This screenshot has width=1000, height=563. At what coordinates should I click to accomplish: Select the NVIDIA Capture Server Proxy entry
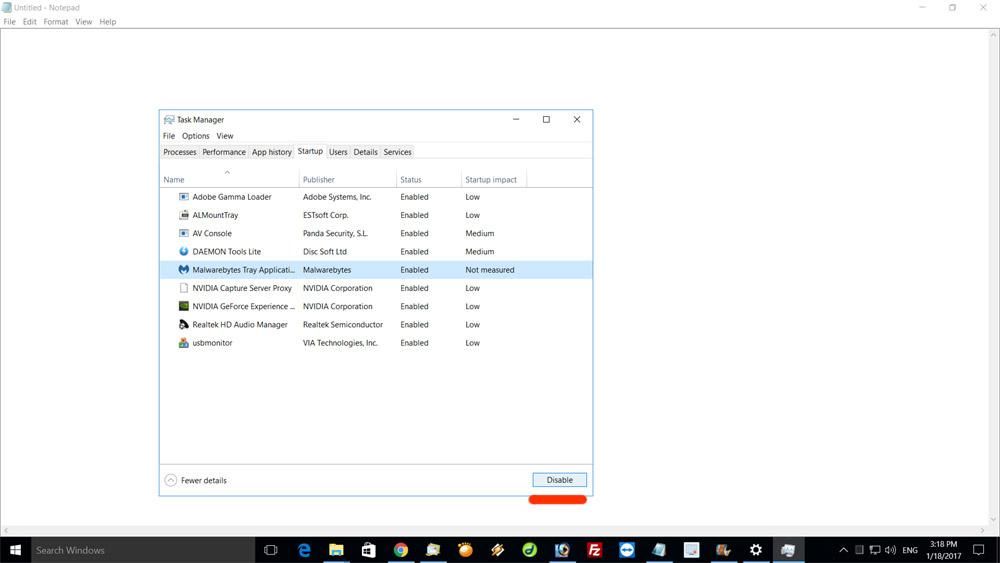[376, 288]
